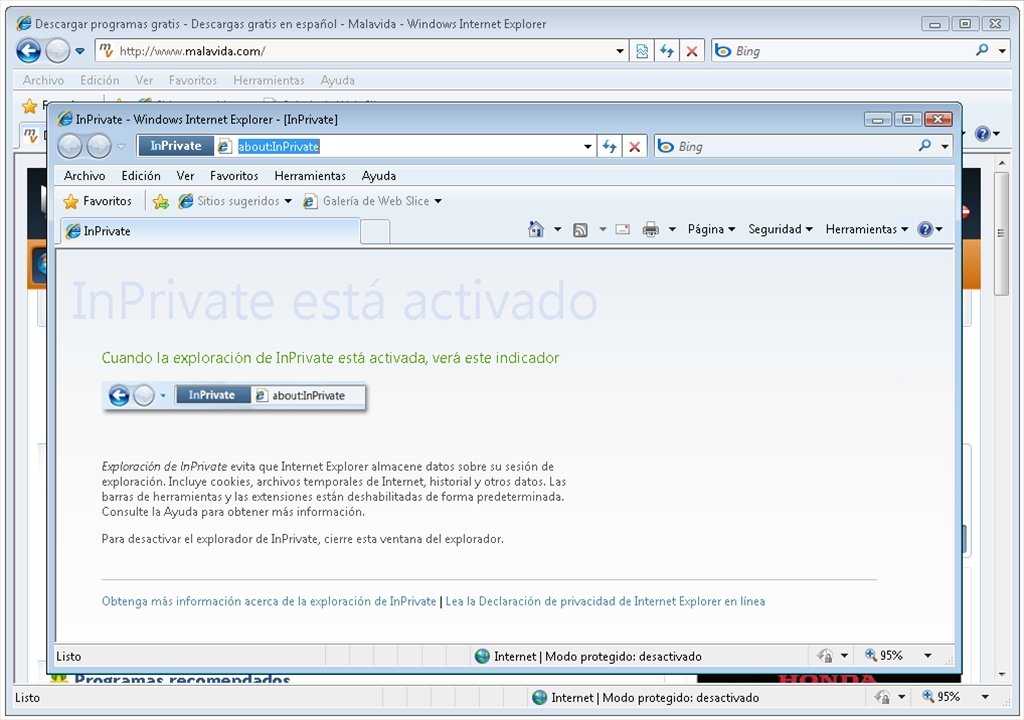Open Help icon in the Malavida window
Image resolution: width=1024 pixels, height=720 pixels.
tap(982, 134)
